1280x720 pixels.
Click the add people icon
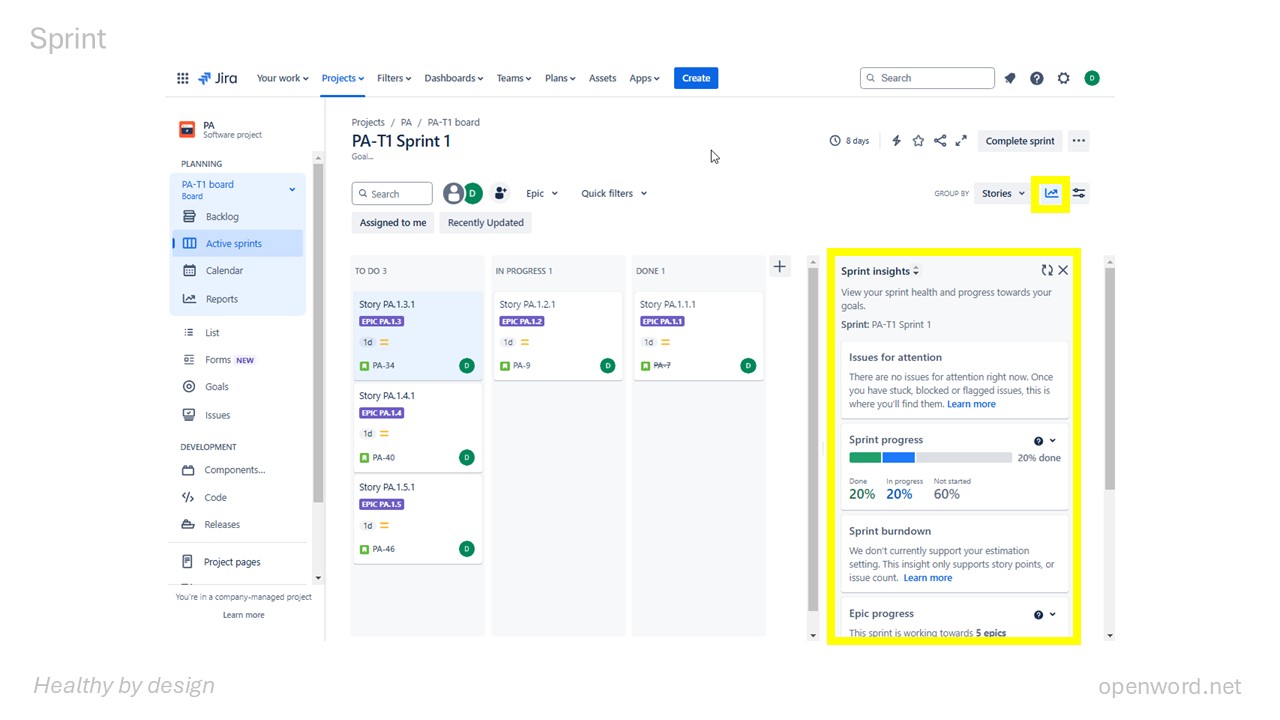pos(500,193)
